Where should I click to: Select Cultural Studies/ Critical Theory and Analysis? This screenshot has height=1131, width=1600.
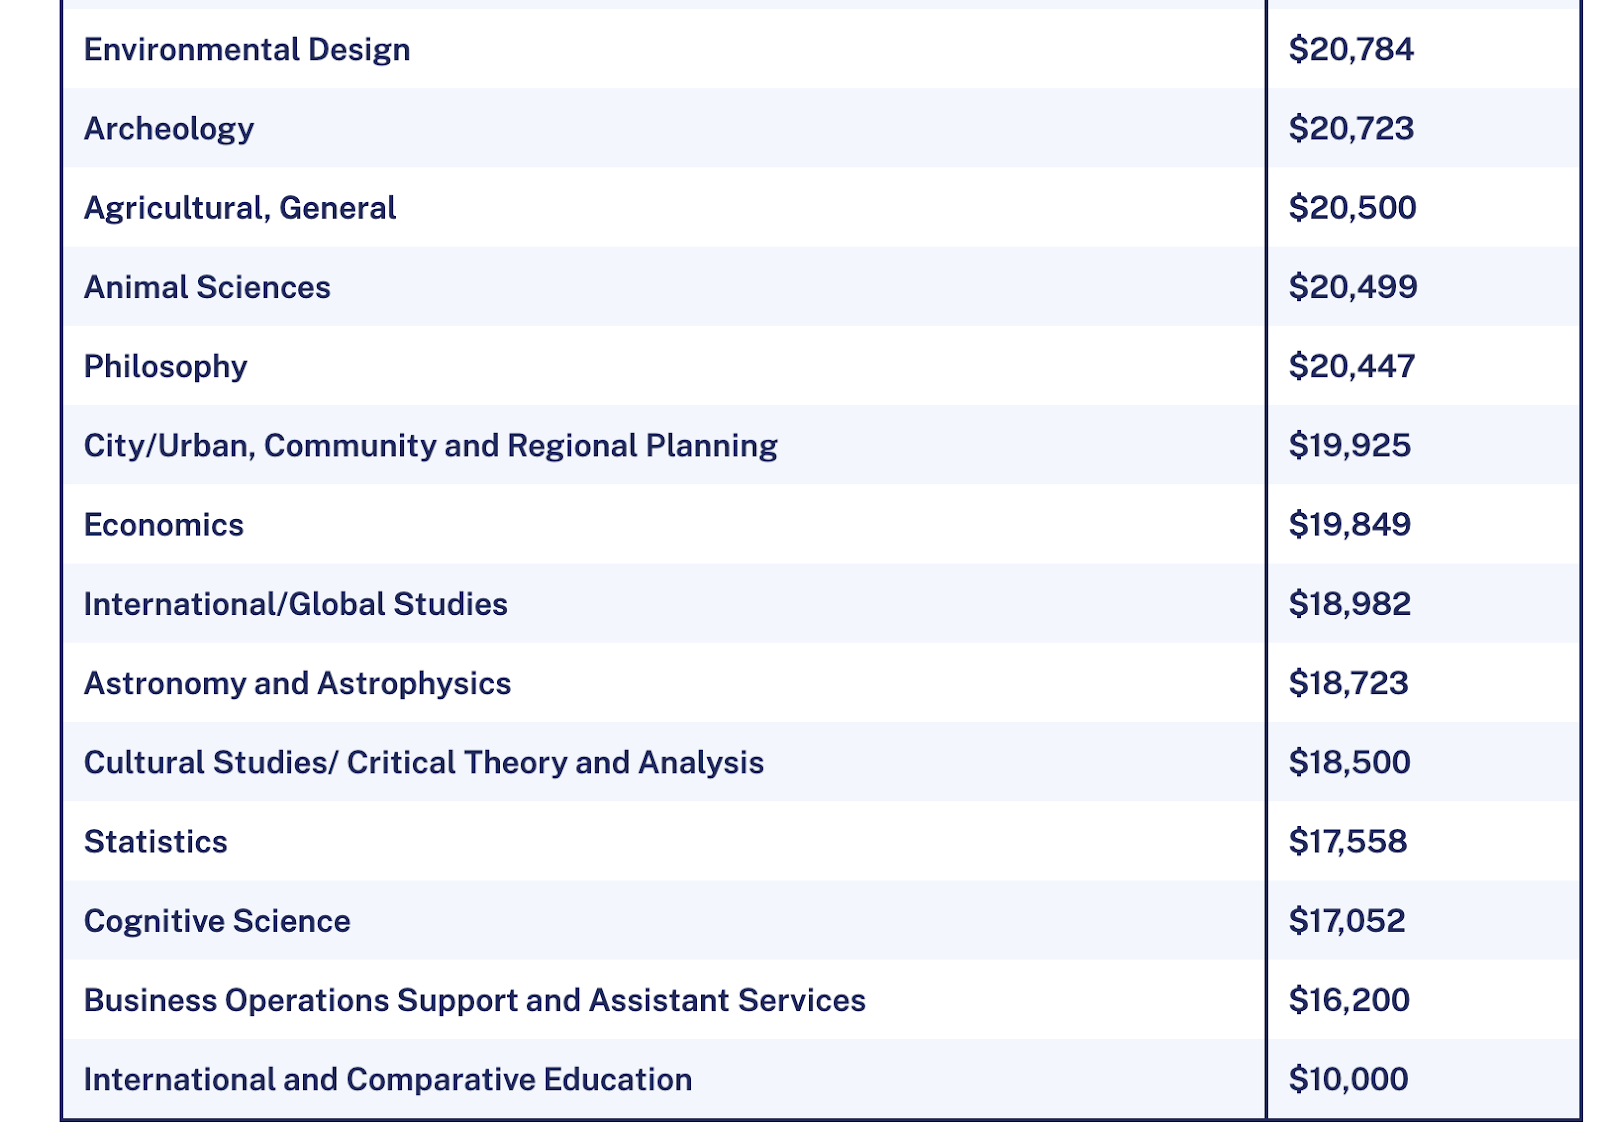click(x=424, y=762)
